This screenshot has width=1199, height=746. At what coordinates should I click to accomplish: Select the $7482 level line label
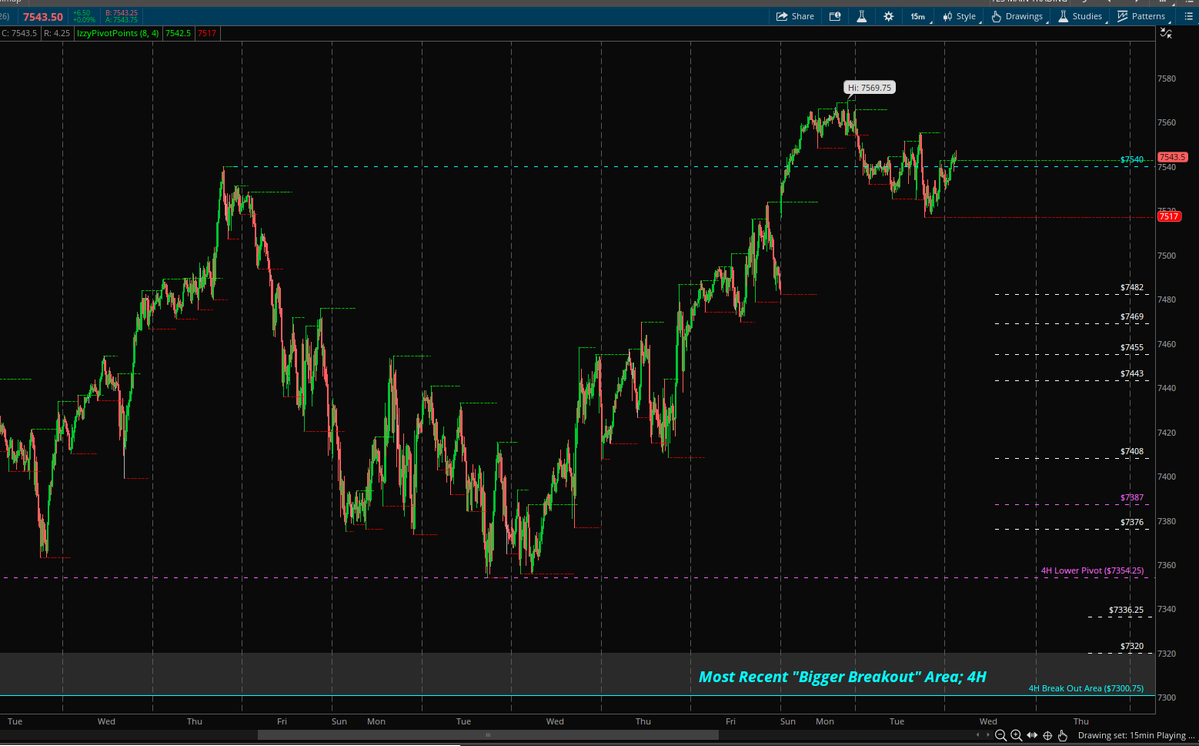tap(1132, 287)
